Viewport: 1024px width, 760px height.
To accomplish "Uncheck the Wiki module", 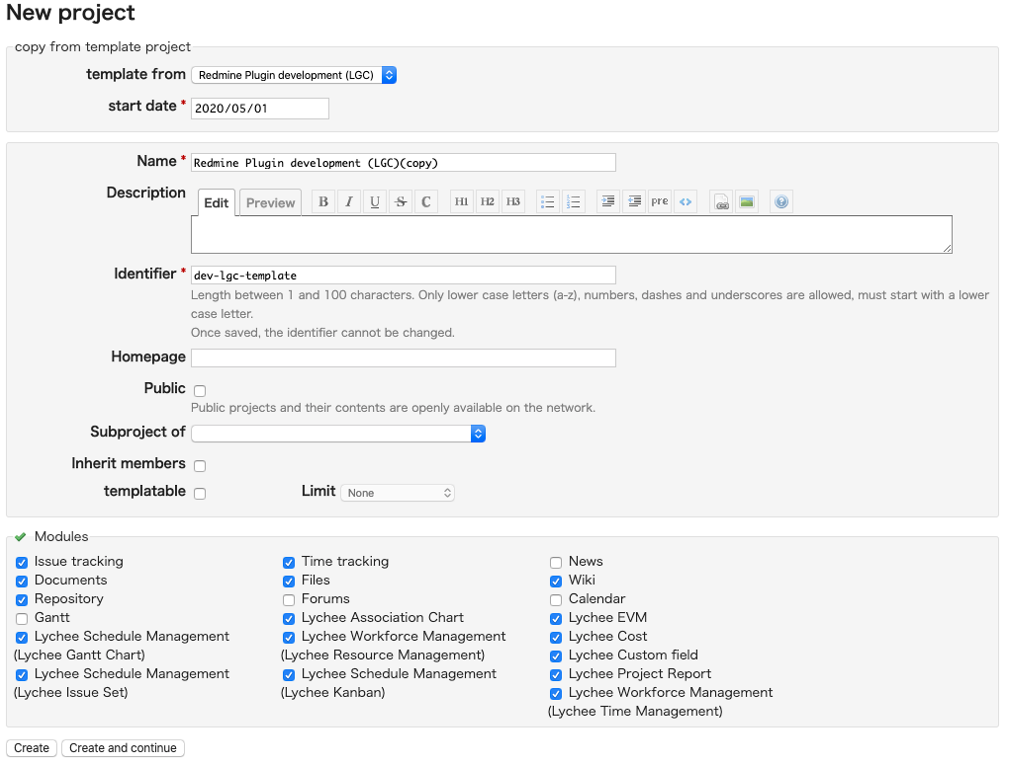I will [556, 581].
